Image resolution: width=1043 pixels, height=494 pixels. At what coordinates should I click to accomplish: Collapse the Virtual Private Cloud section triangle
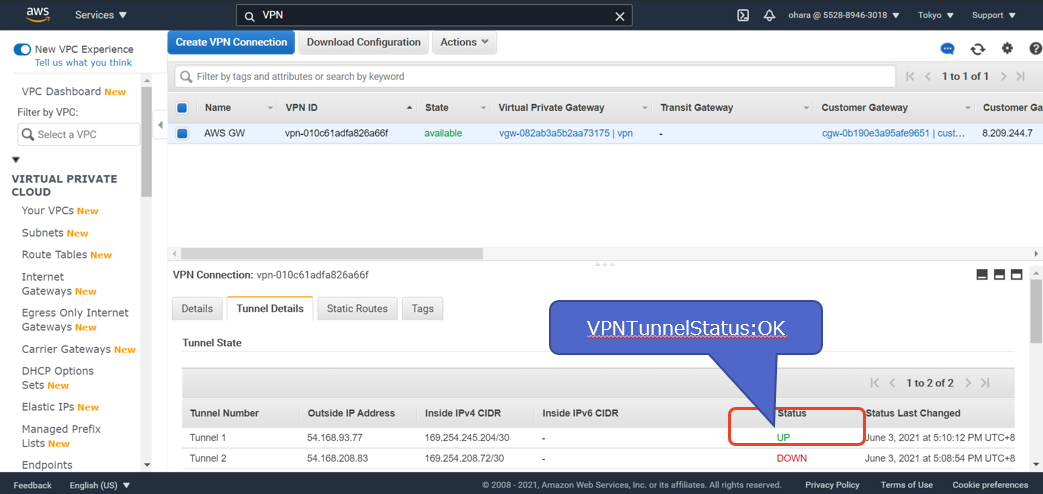point(16,160)
